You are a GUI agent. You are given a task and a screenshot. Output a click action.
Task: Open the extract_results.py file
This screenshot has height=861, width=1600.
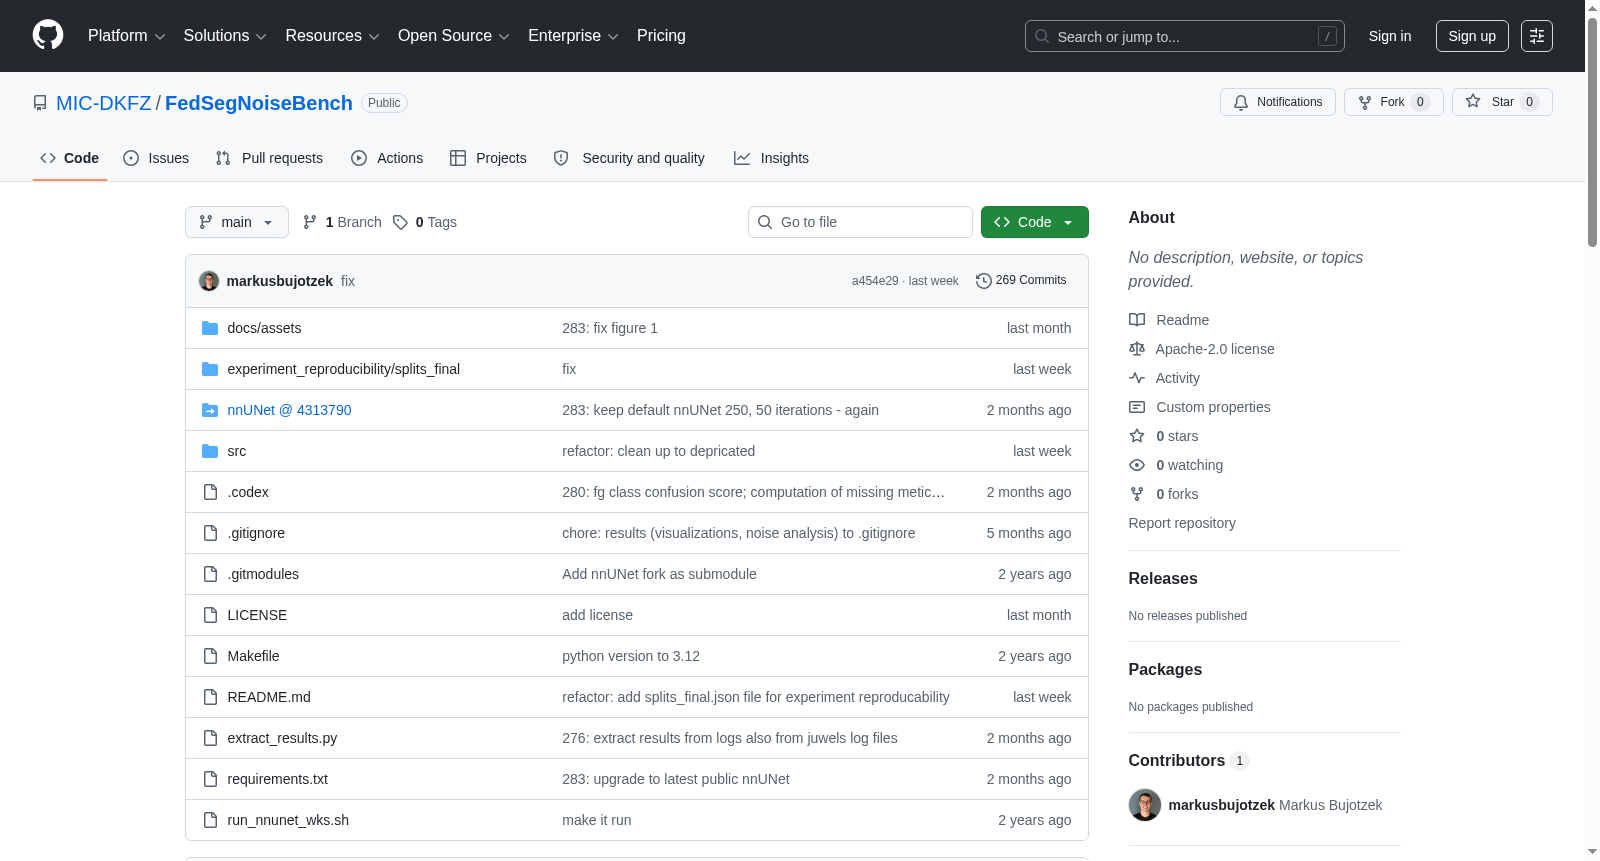[282, 738]
